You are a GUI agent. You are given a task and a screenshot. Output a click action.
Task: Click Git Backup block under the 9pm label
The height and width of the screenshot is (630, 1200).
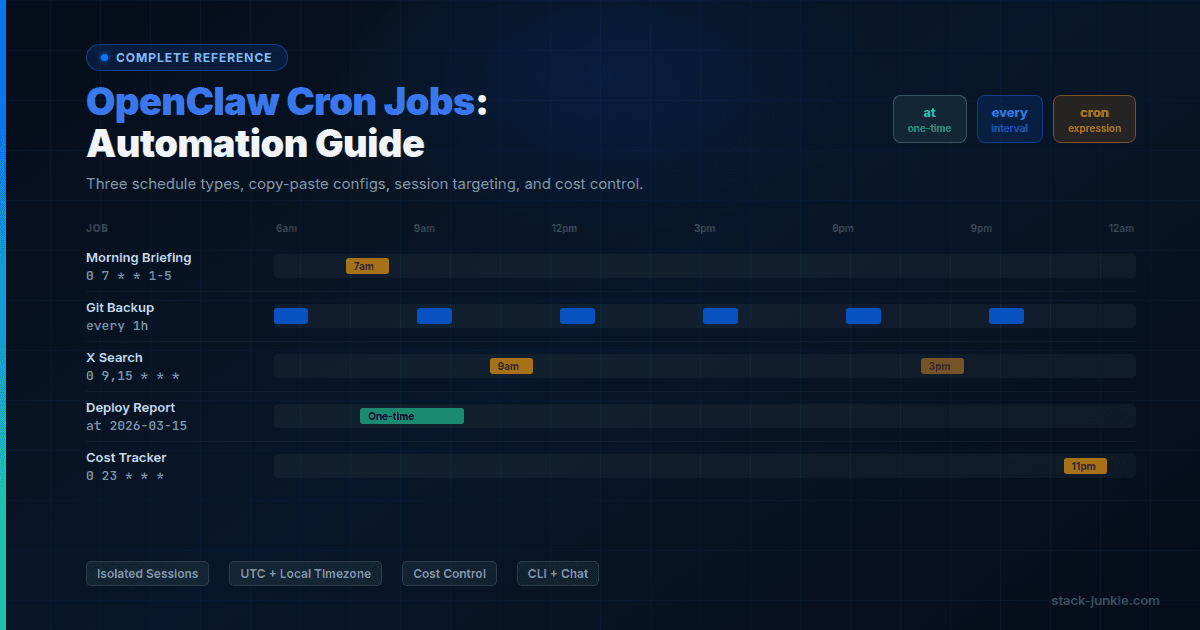click(x=1006, y=316)
